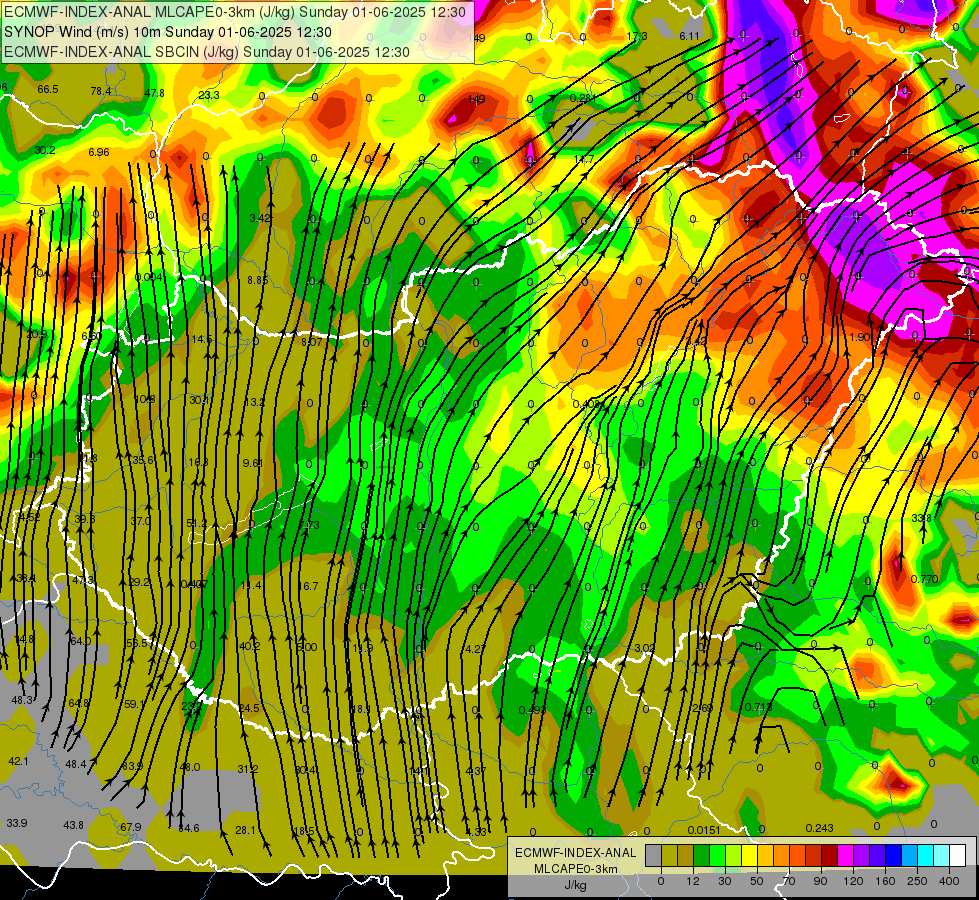Click the map value 40.2
This screenshot has width=979, height=900.
click(x=250, y=646)
